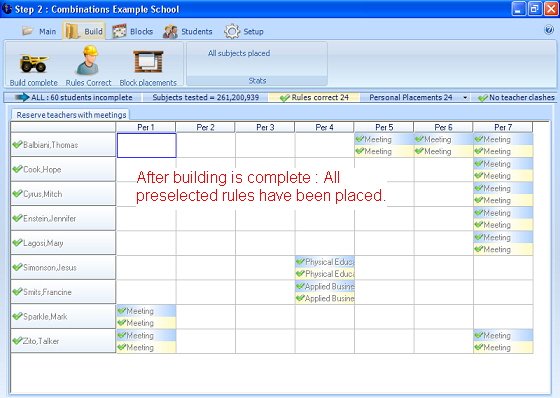Select teacher row Balbiani, Thomas
Screen dimensions: 560x398
tap(63, 145)
